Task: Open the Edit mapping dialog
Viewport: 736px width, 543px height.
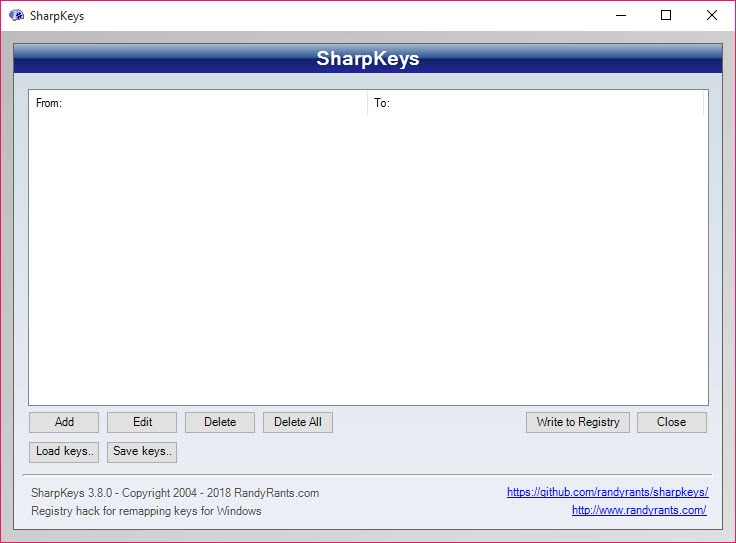Action: tap(142, 422)
